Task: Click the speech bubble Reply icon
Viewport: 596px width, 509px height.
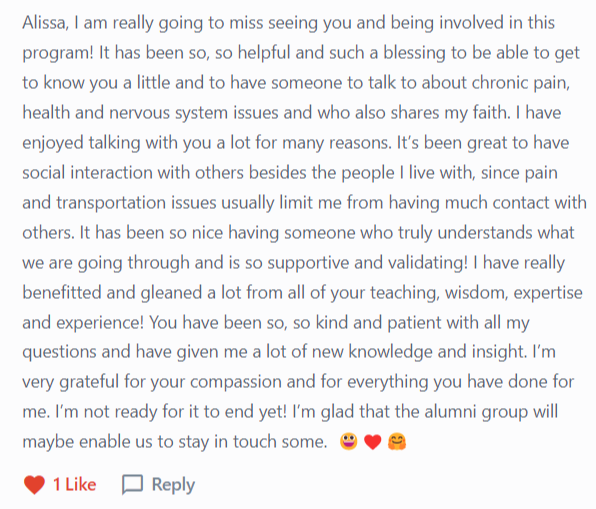Action: pos(132,485)
